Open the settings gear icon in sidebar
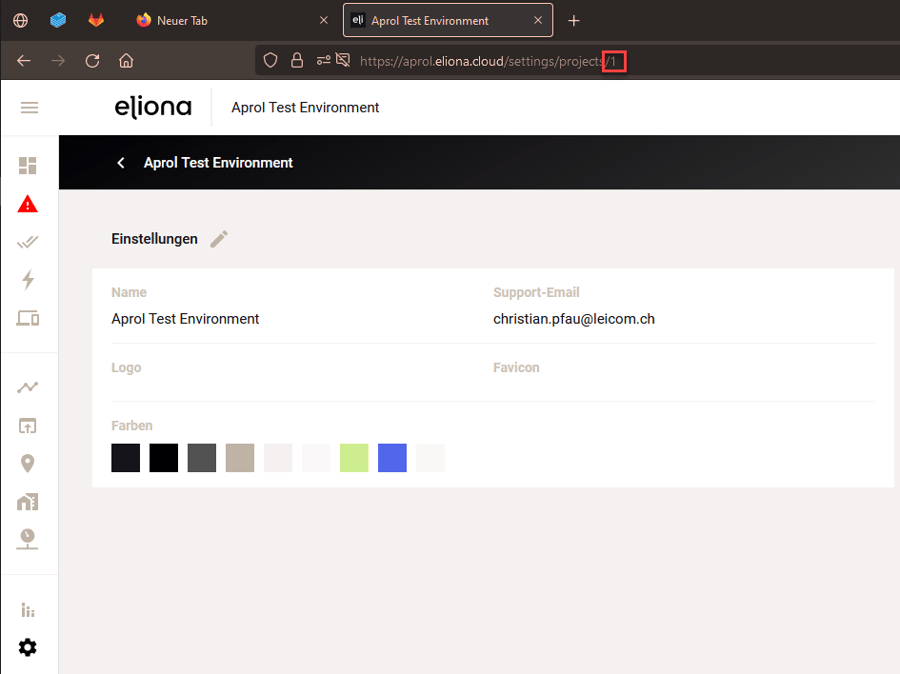Screen dimensions: 900x674 [x=28, y=648]
